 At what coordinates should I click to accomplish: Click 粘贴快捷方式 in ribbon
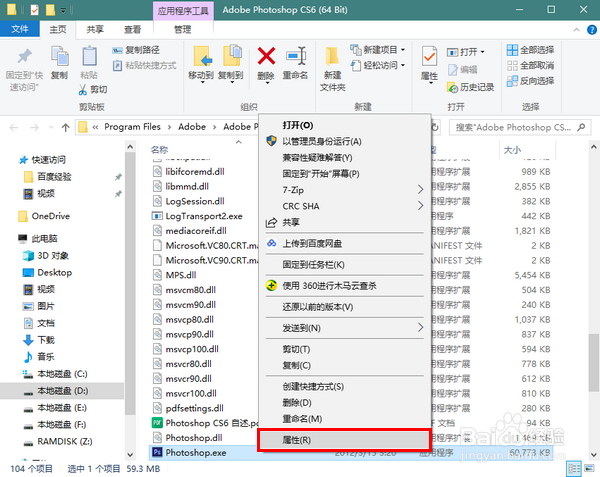click(x=145, y=65)
